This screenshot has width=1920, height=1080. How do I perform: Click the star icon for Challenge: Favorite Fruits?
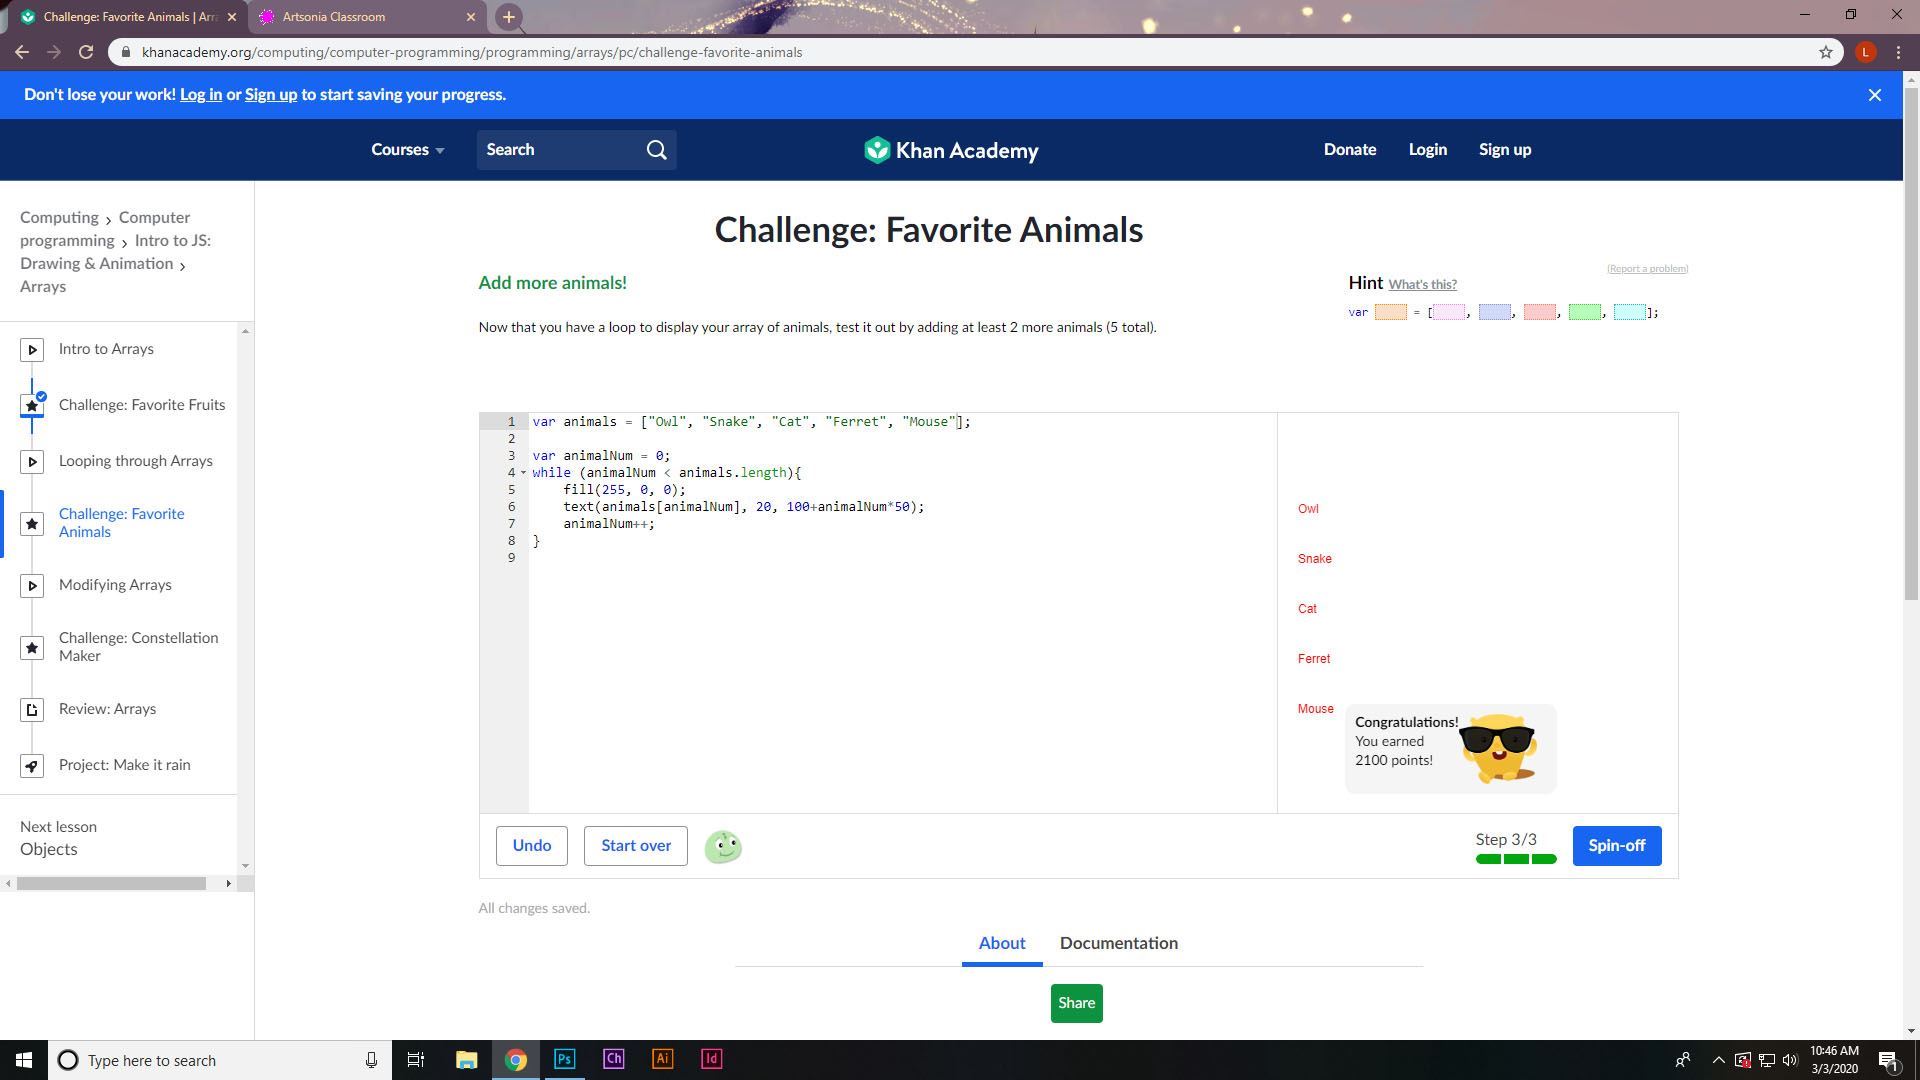pyautogui.click(x=32, y=405)
